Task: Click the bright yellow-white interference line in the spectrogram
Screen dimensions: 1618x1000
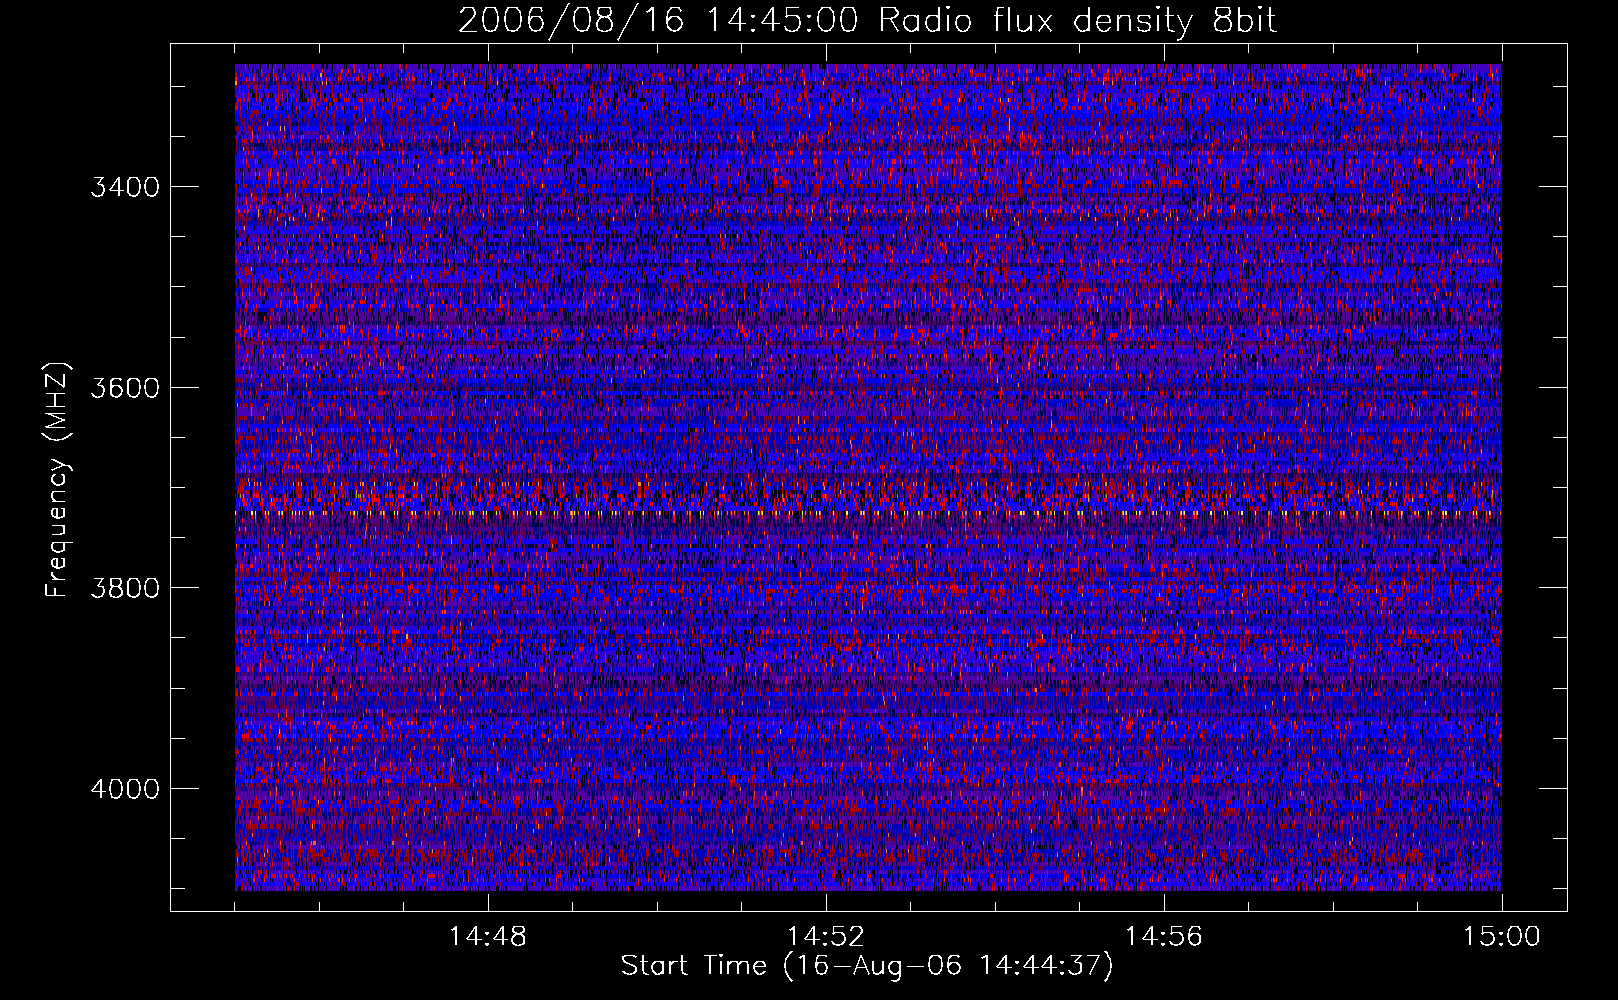Action: tap(868, 513)
